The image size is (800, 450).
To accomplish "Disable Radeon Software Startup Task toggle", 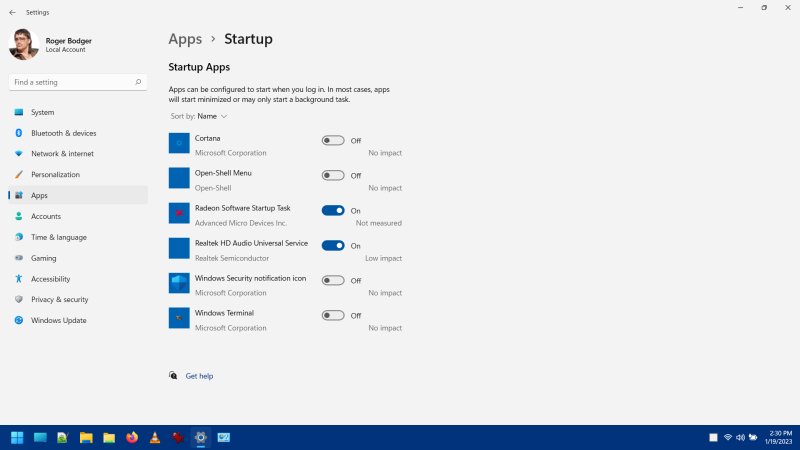I will [x=333, y=211].
